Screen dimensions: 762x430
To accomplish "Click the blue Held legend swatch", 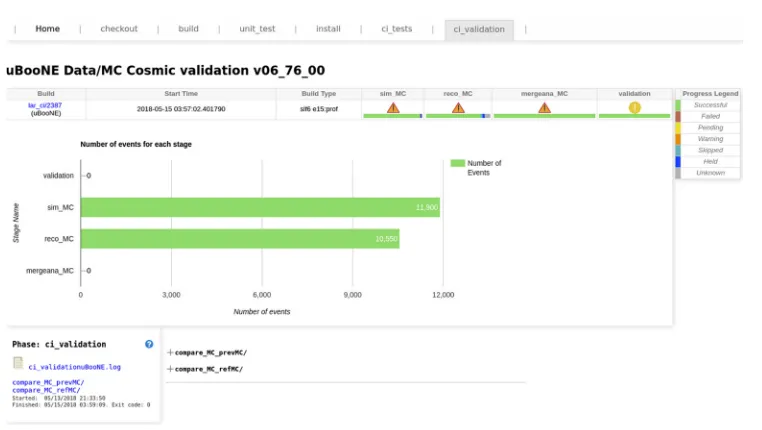I will [678, 161].
